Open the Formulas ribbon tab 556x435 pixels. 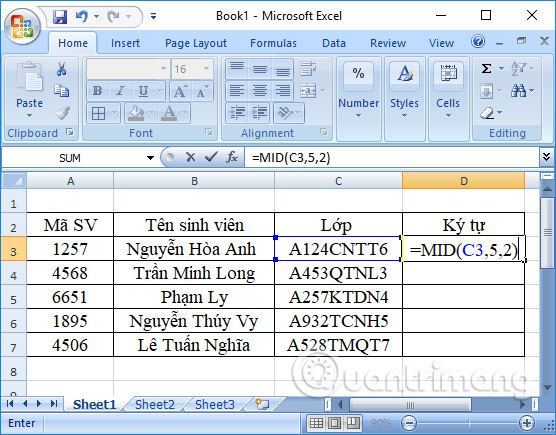click(x=273, y=43)
